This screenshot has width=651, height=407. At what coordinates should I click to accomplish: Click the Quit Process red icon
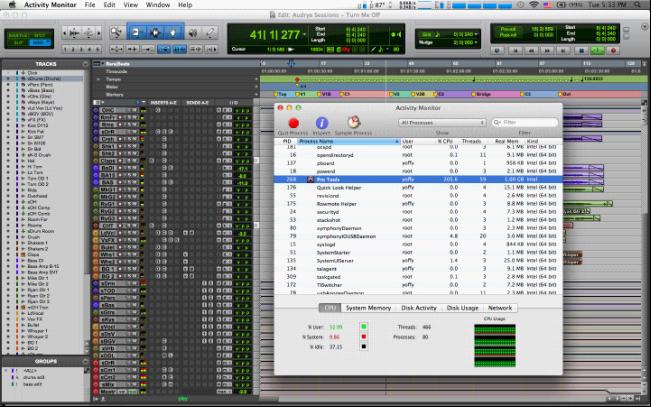294,123
